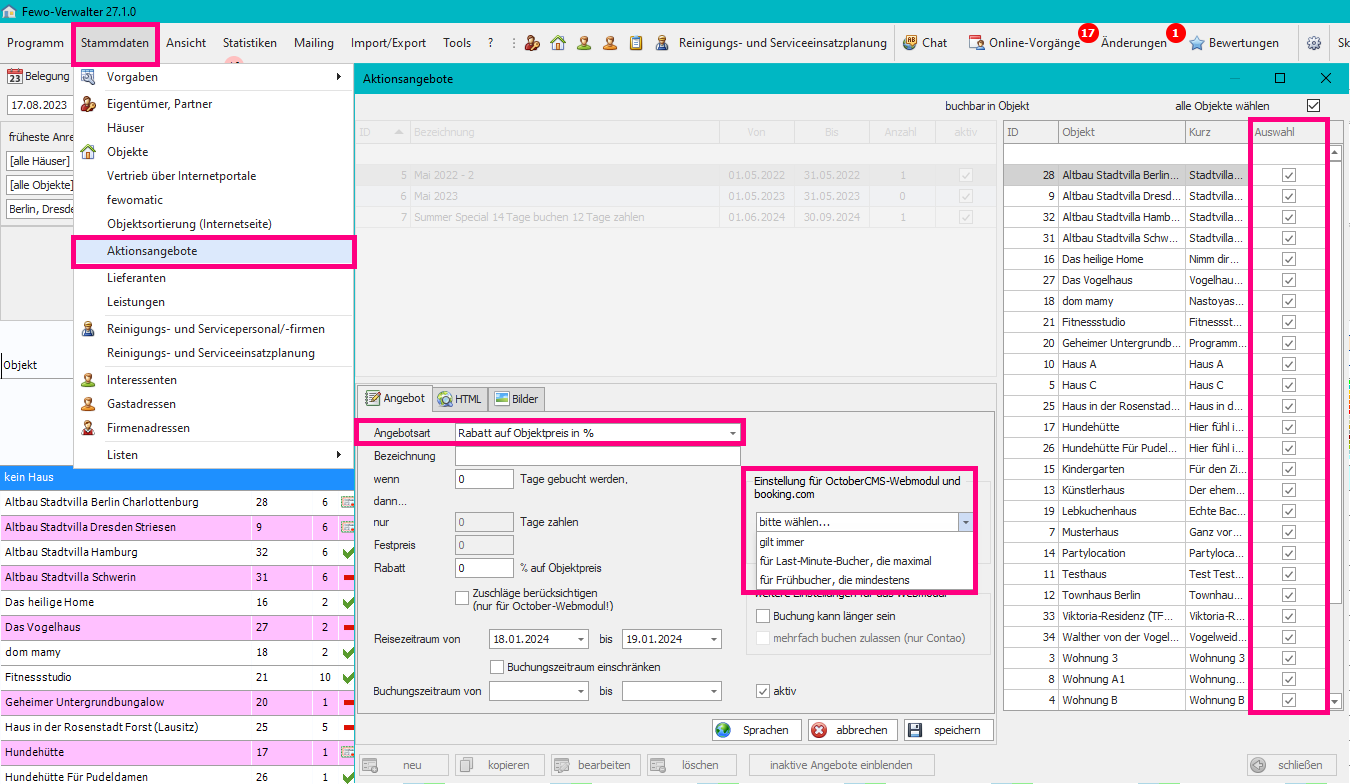1350x784 pixels.
Task: Click the Objekte house menu icon
Action: point(88,152)
